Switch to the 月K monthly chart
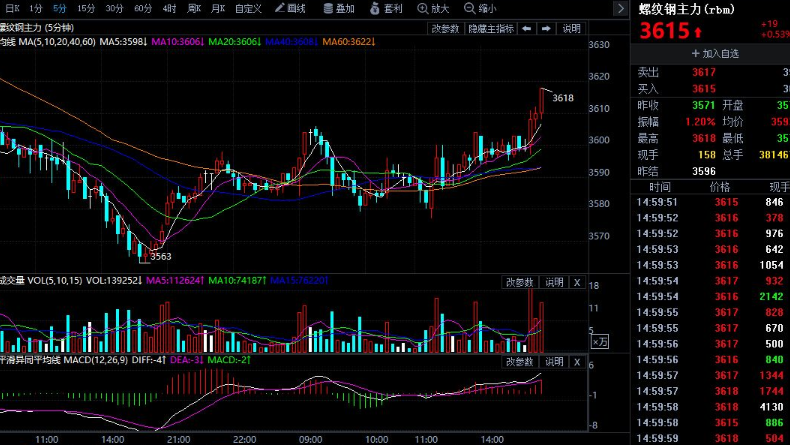Image resolution: width=790 pixels, height=445 pixels. click(x=218, y=8)
